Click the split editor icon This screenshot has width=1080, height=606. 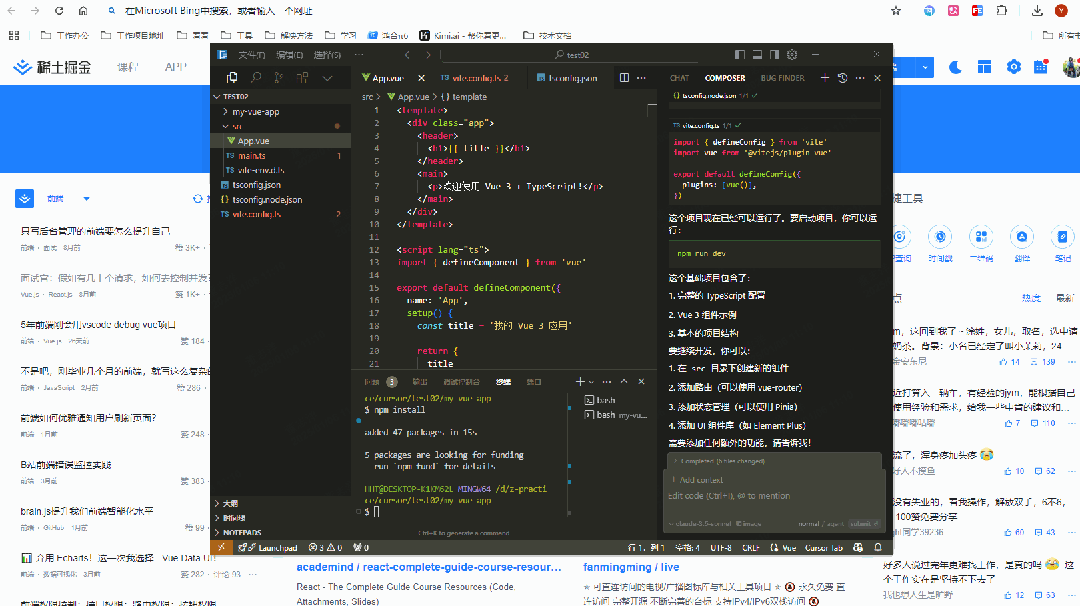(625, 78)
